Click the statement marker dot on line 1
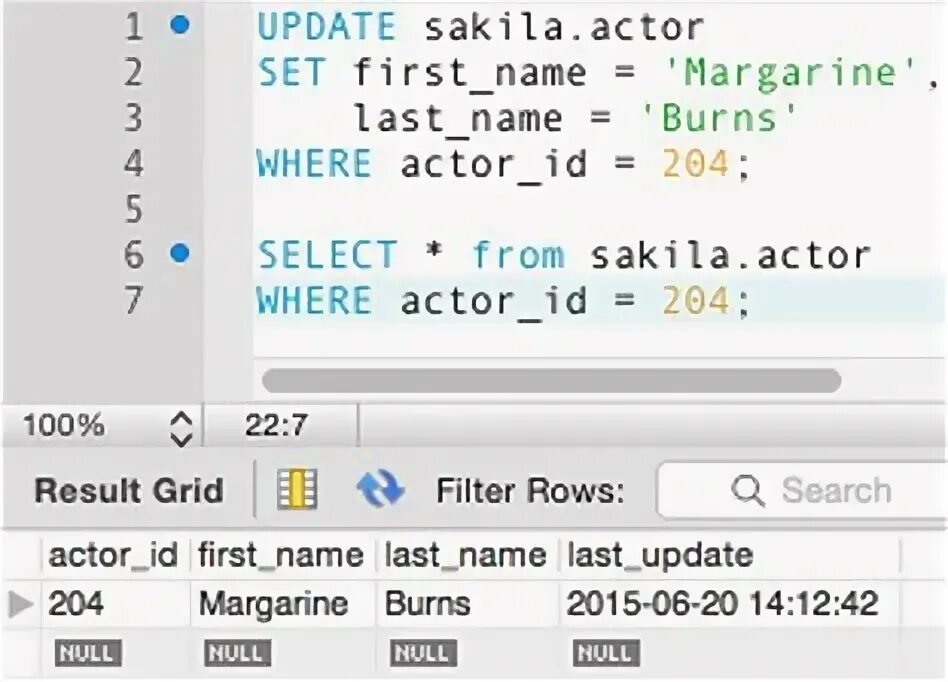 (180, 25)
